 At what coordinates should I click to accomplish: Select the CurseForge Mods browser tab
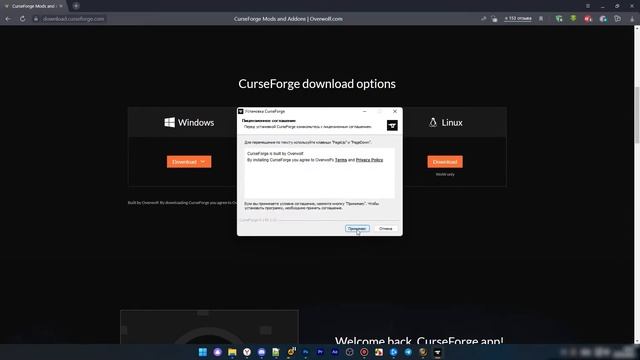(33, 6)
